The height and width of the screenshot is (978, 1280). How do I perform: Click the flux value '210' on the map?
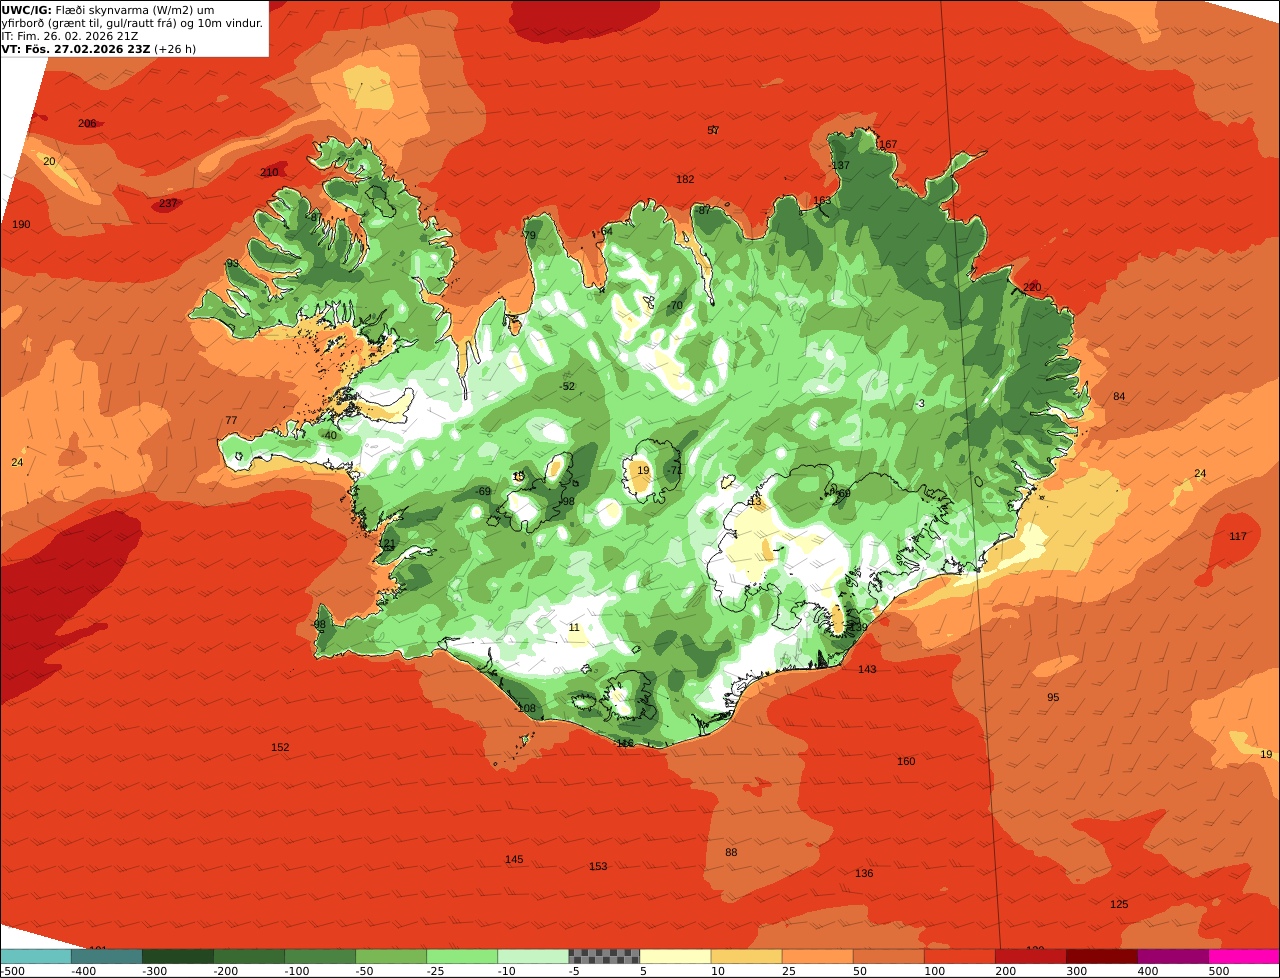click(x=269, y=172)
